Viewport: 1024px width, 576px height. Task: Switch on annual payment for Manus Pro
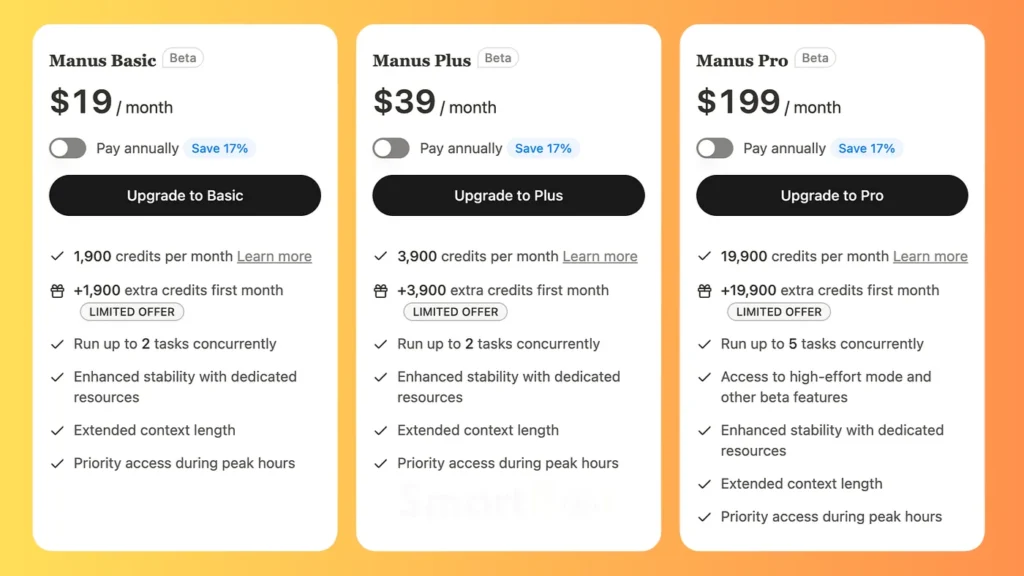(715, 148)
